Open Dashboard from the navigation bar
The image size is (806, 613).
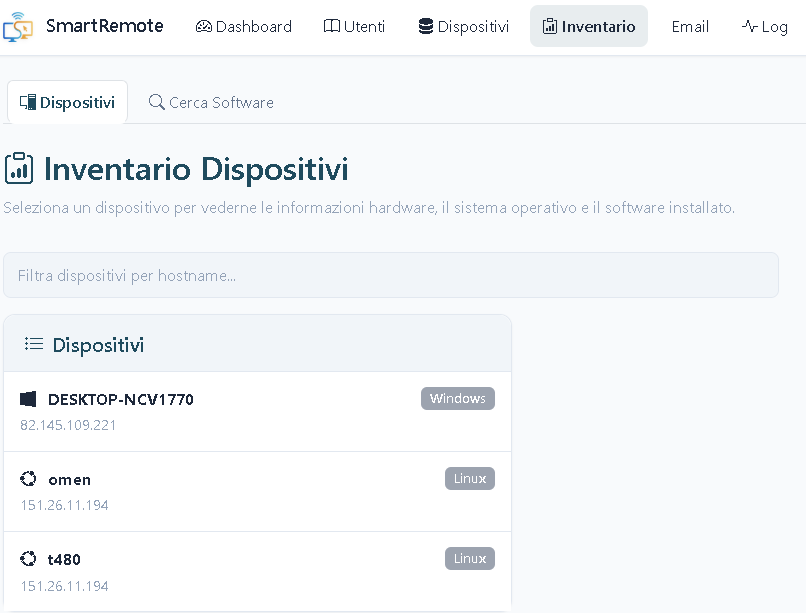point(243,26)
